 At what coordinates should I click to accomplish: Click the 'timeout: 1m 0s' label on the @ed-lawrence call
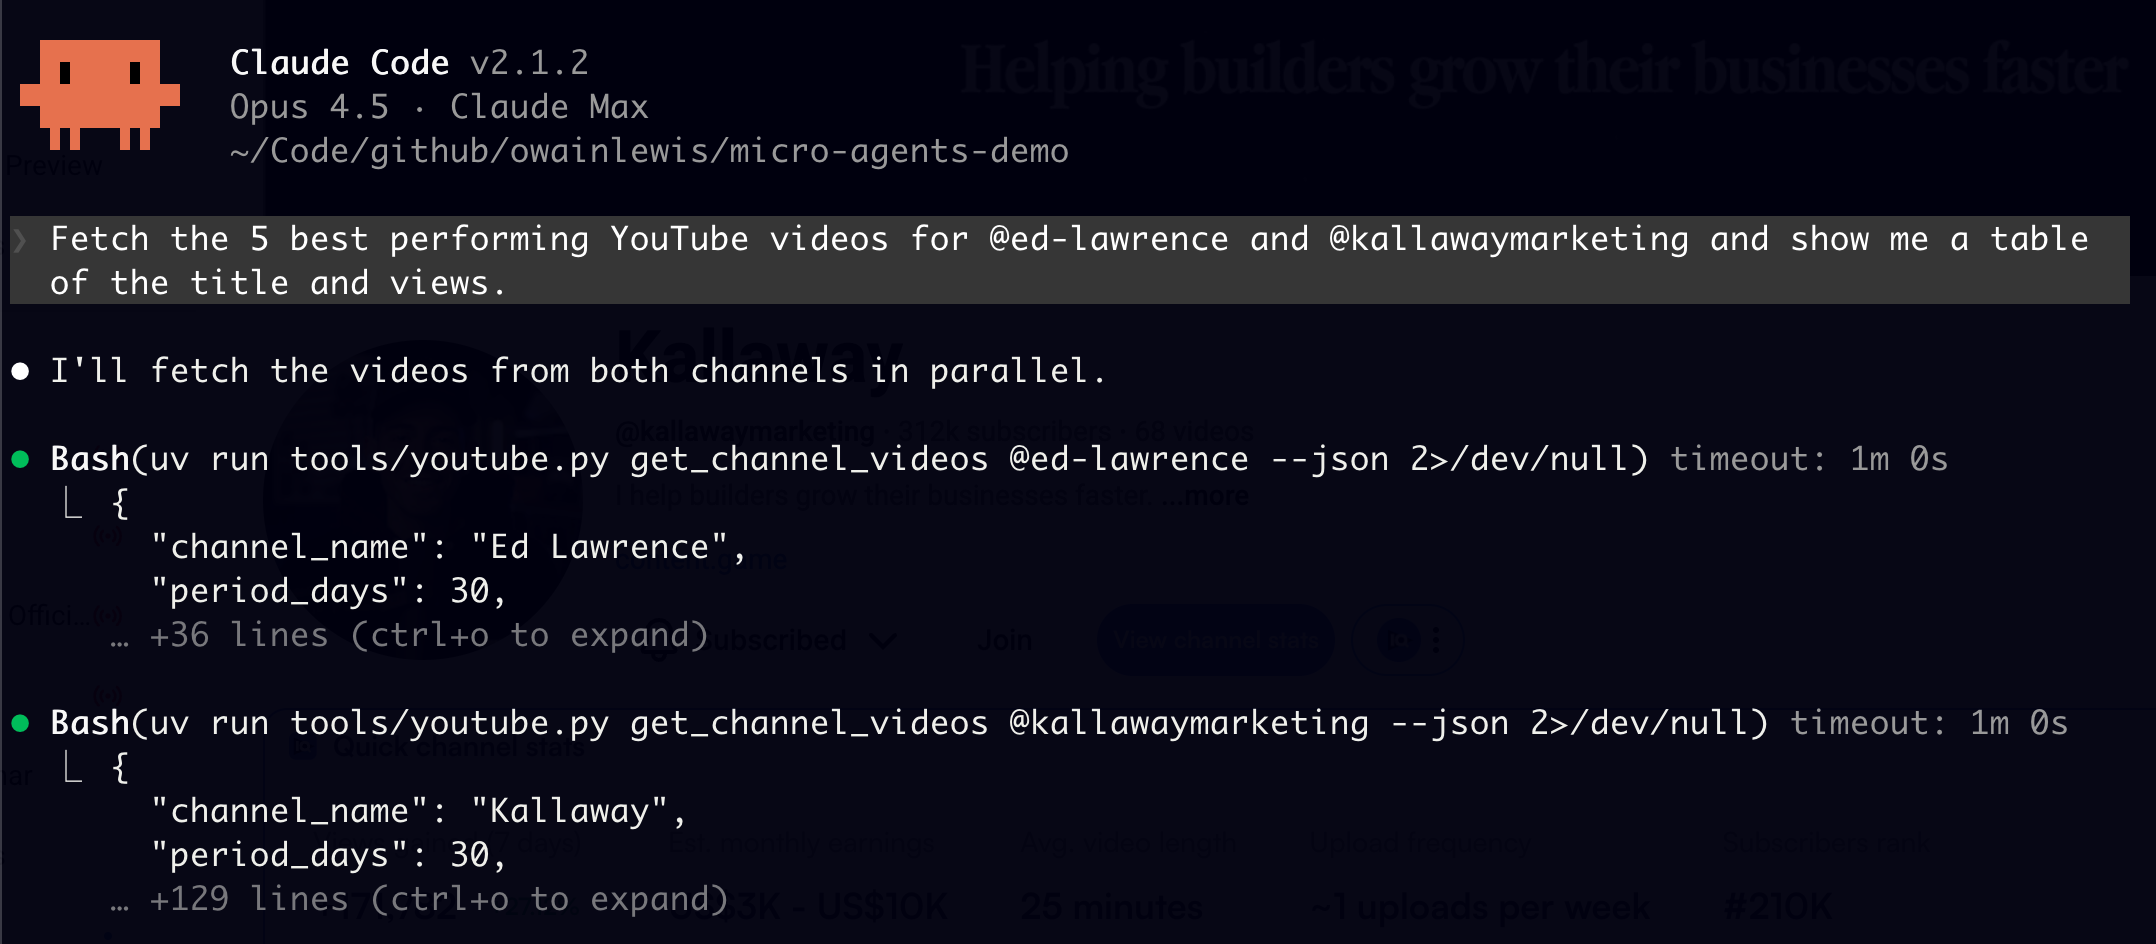coord(1809,459)
